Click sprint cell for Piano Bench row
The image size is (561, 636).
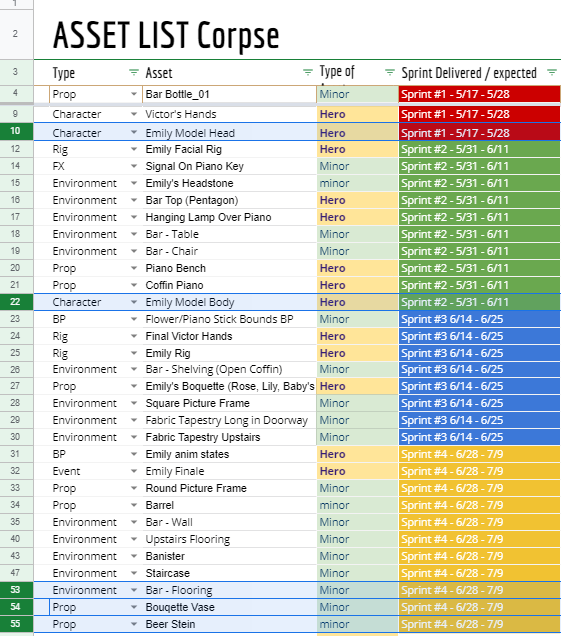coord(480,268)
